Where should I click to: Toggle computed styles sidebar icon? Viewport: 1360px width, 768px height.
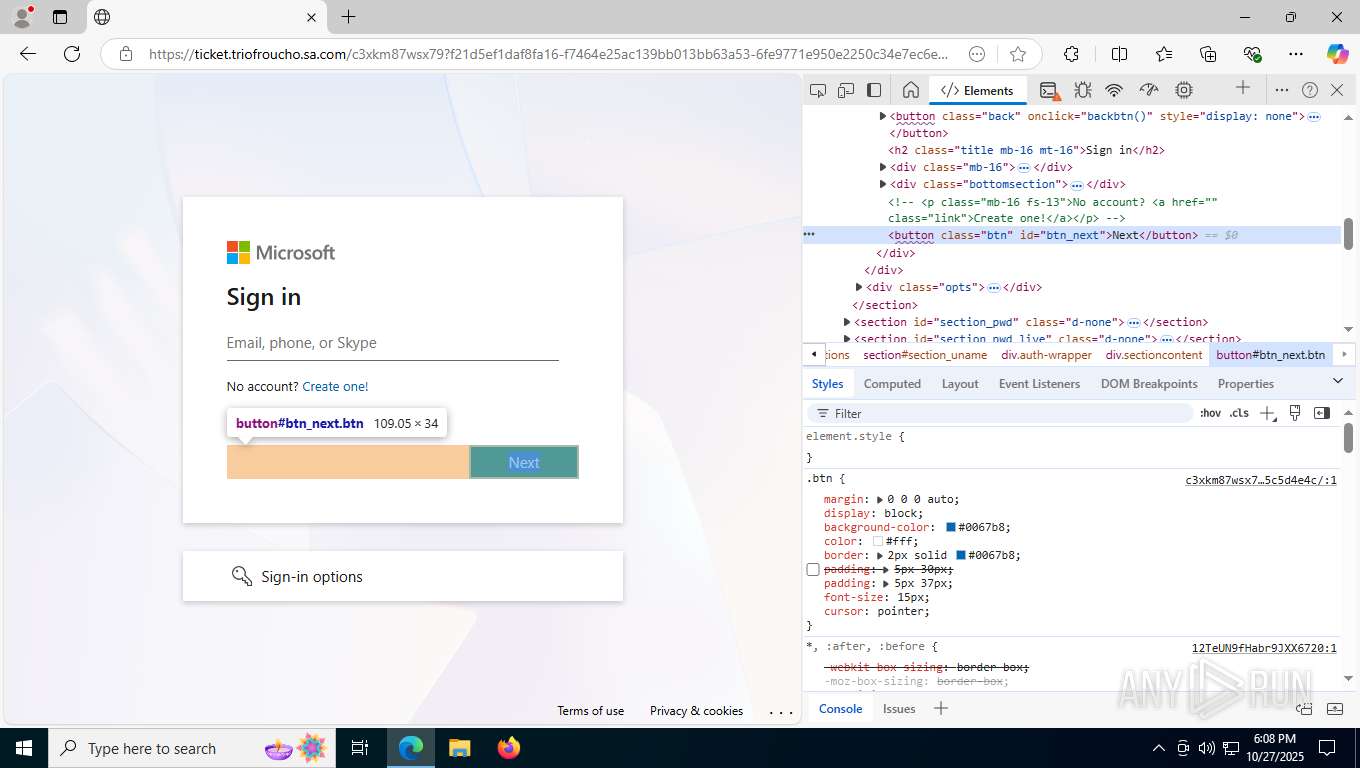[1322, 413]
